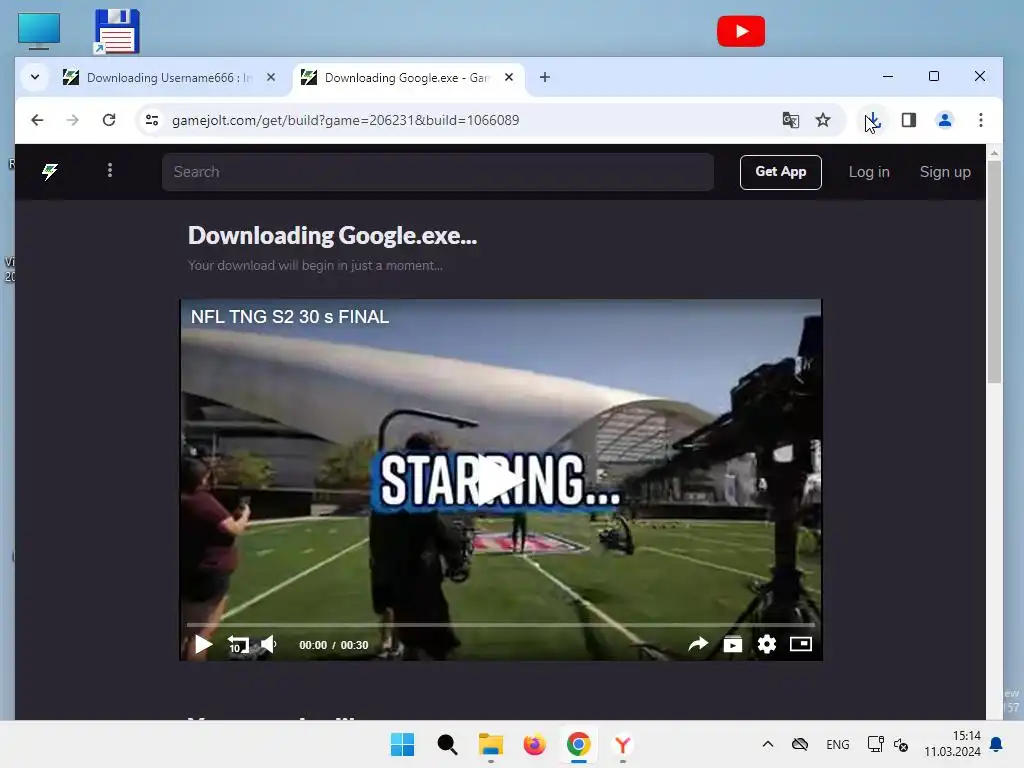The image size is (1024, 768).
Task: Go back to previous page
Action: [x=37, y=120]
